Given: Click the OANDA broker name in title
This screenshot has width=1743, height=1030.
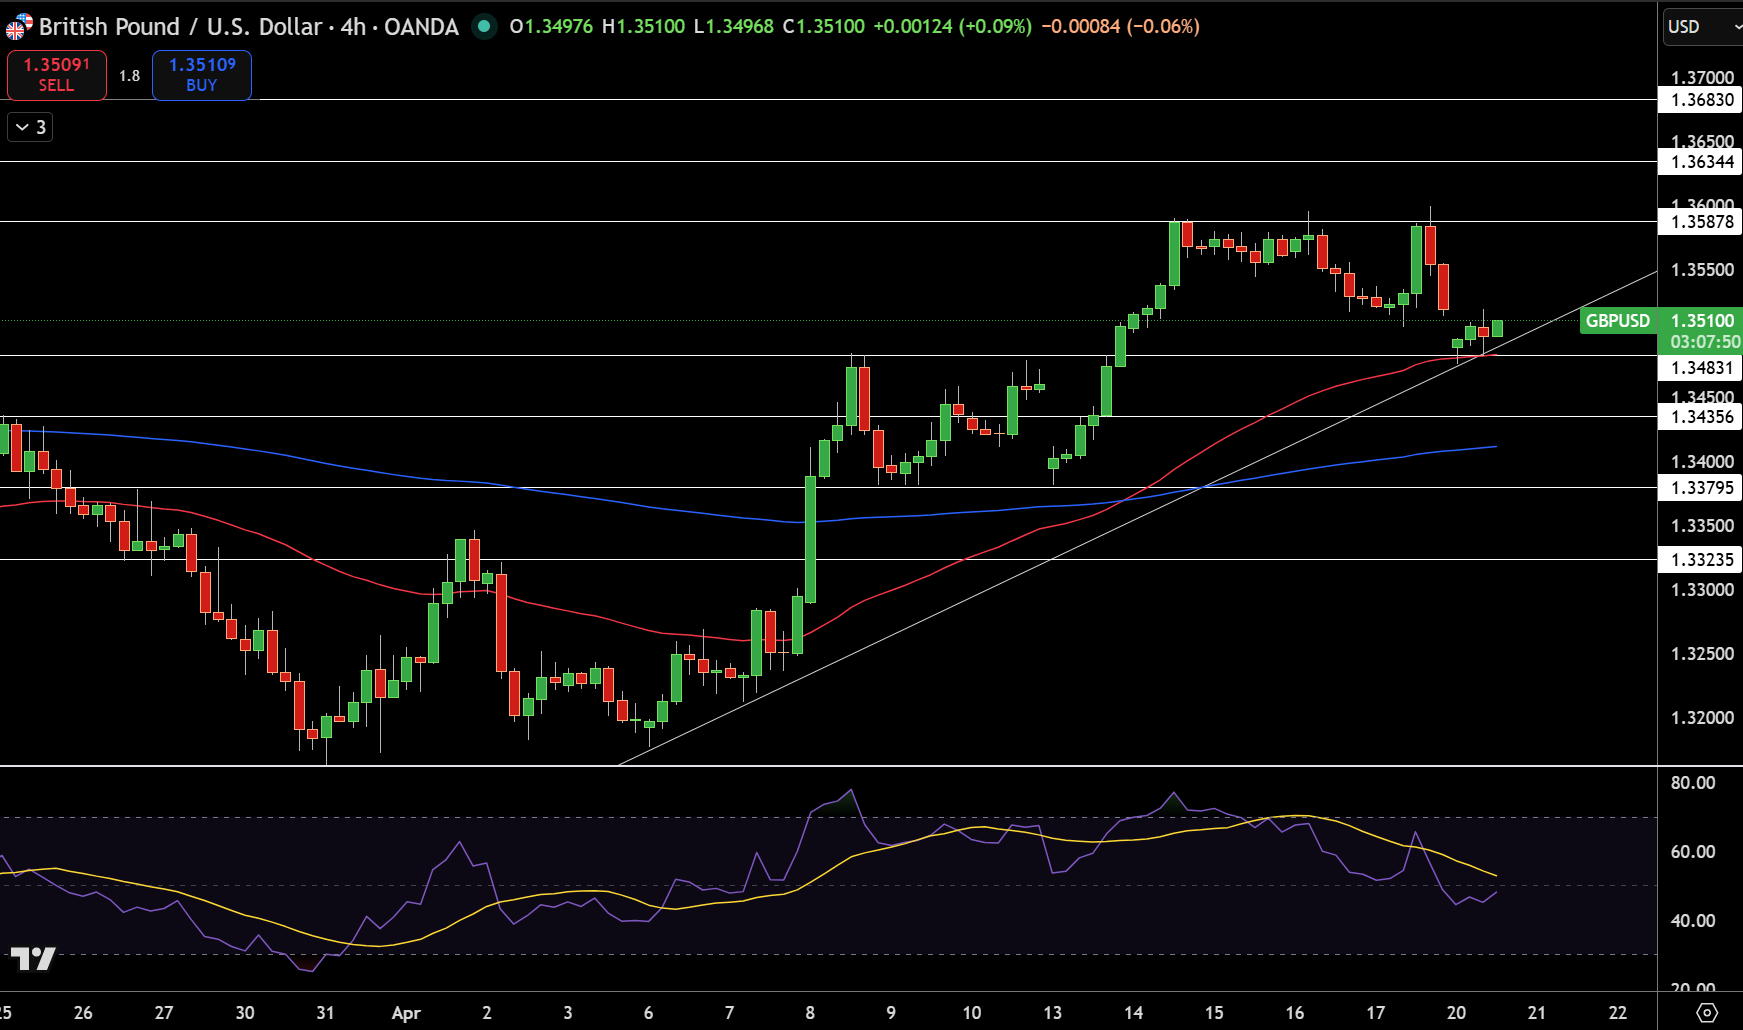Looking at the screenshot, I should pos(421,27).
